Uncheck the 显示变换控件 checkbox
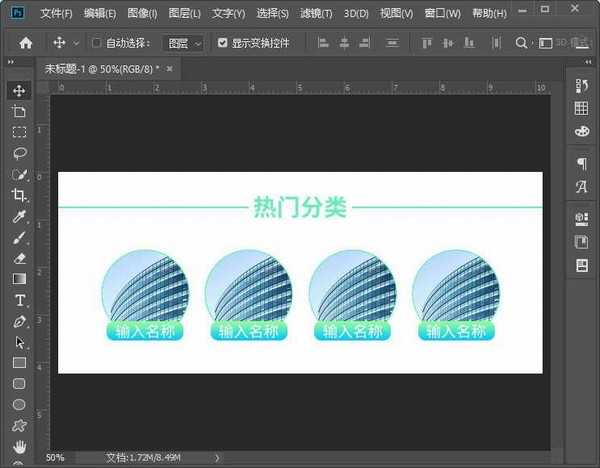 click(222, 44)
